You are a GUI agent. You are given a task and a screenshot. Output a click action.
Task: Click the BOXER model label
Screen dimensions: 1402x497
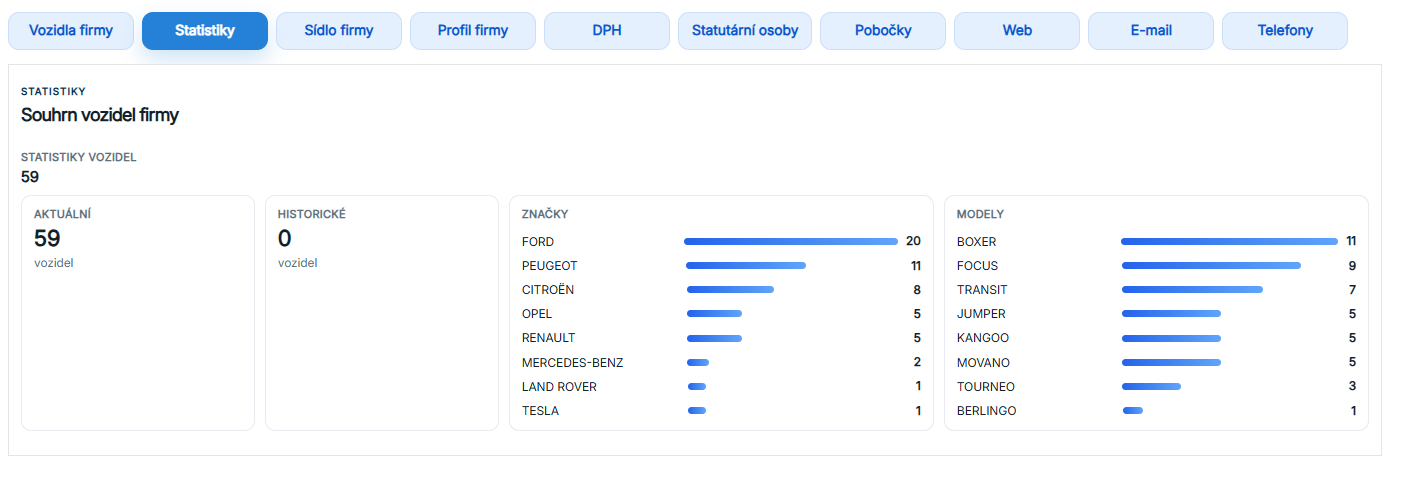point(977,242)
